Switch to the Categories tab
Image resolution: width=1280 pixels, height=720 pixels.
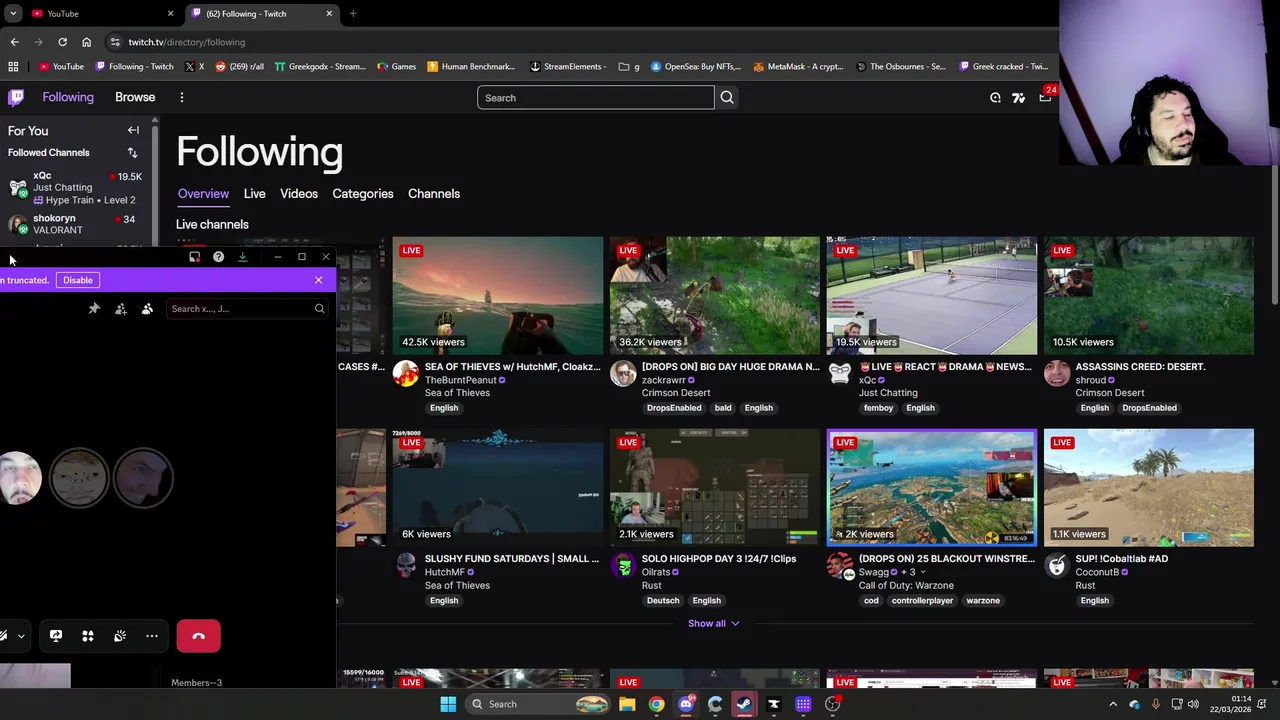pyautogui.click(x=363, y=193)
